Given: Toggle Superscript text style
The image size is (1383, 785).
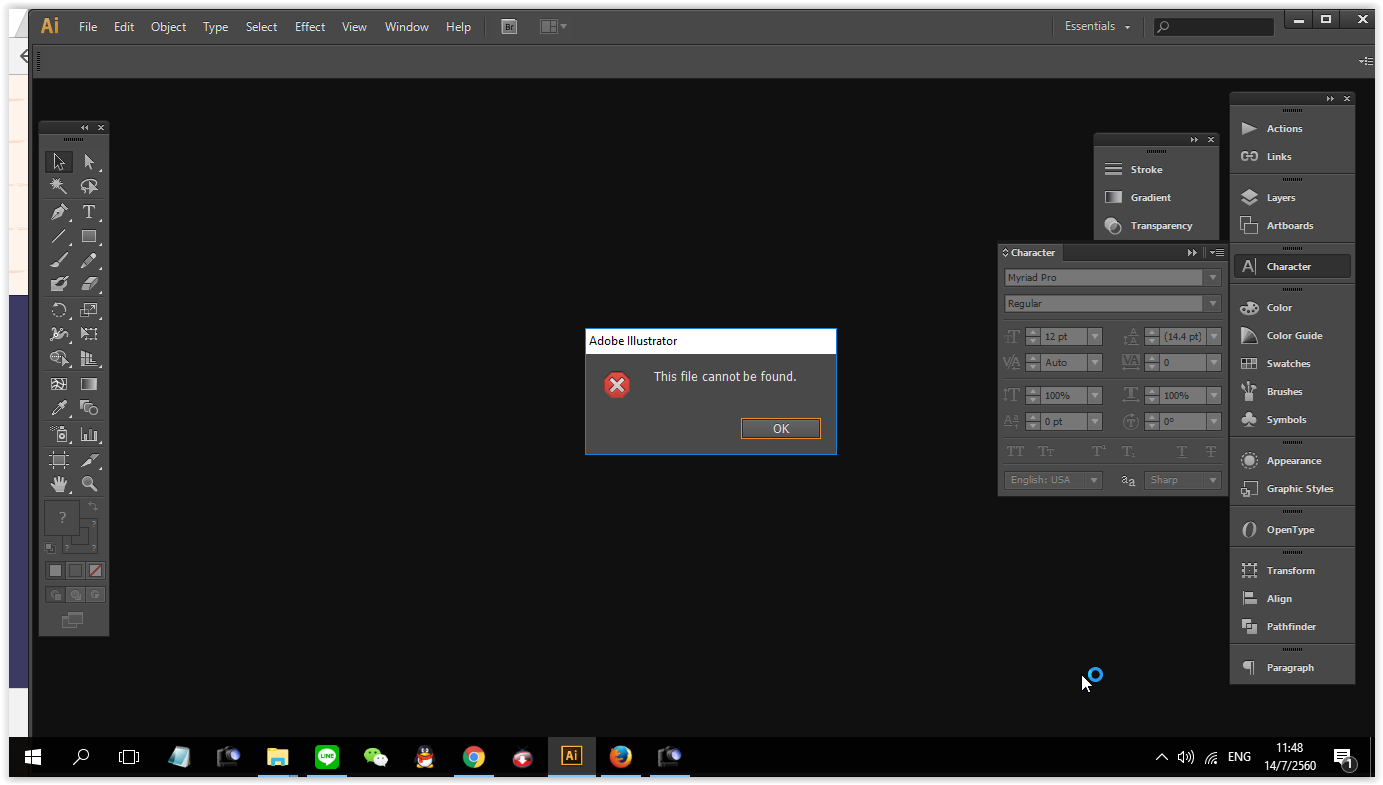Looking at the screenshot, I should (x=1098, y=452).
